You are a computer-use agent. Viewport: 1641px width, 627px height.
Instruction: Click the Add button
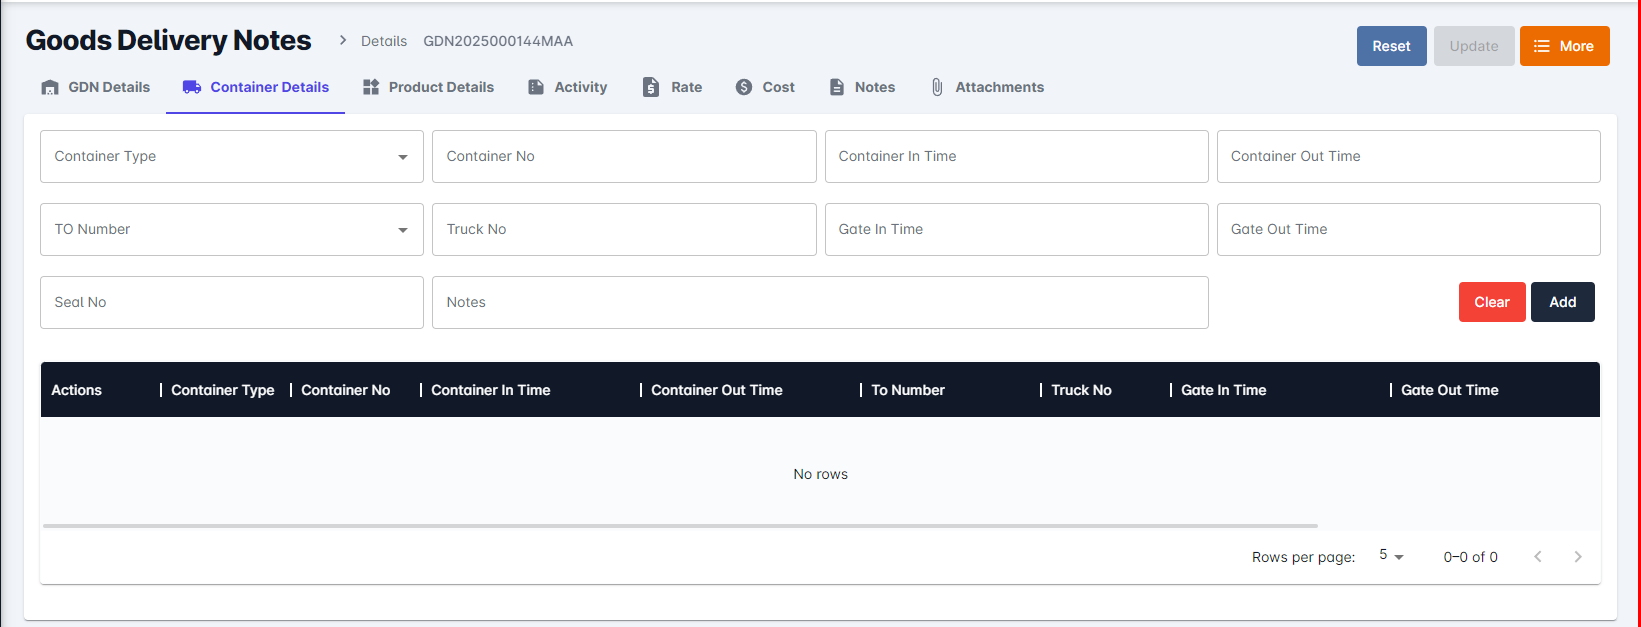pyautogui.click(x=1562, y=302)
